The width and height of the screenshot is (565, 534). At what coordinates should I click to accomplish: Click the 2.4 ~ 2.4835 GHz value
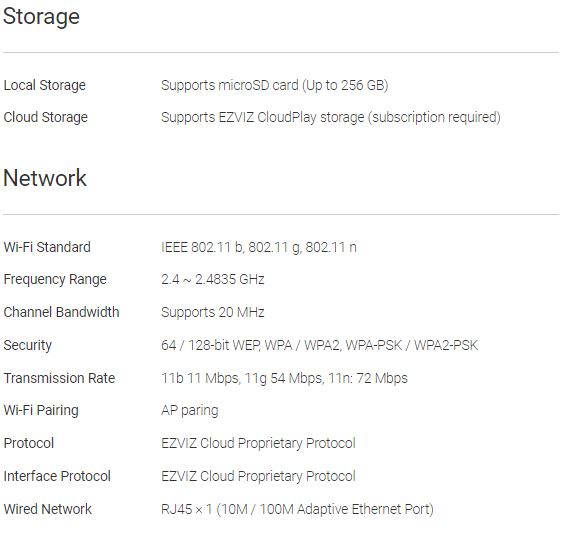click(x=213, y=279)
